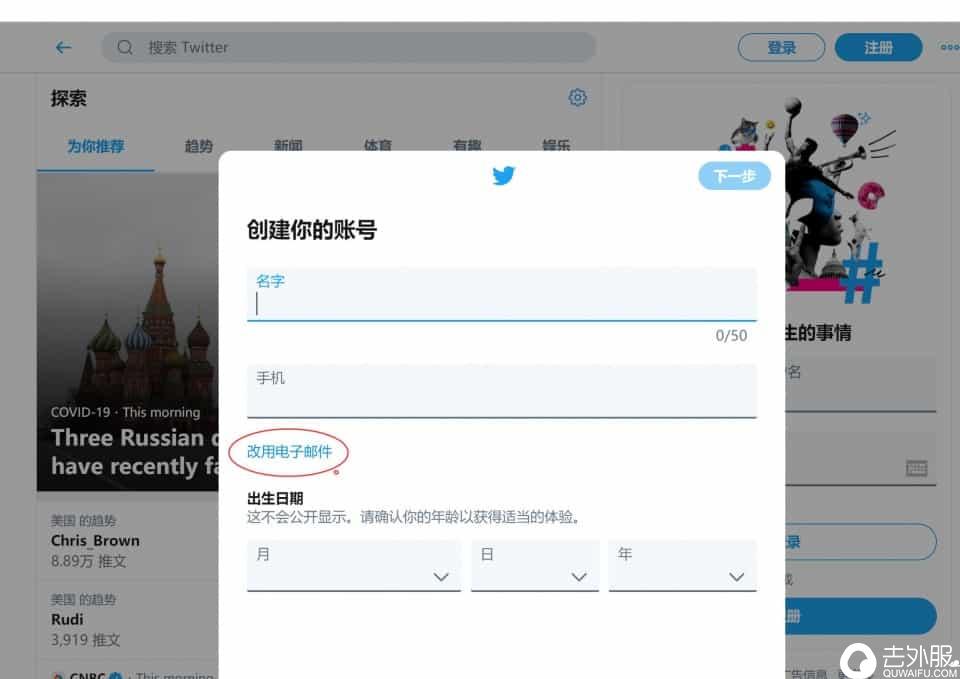Click inside the 名字 name input field
This screenshot has height=679, width=960.
click(500, 302)
